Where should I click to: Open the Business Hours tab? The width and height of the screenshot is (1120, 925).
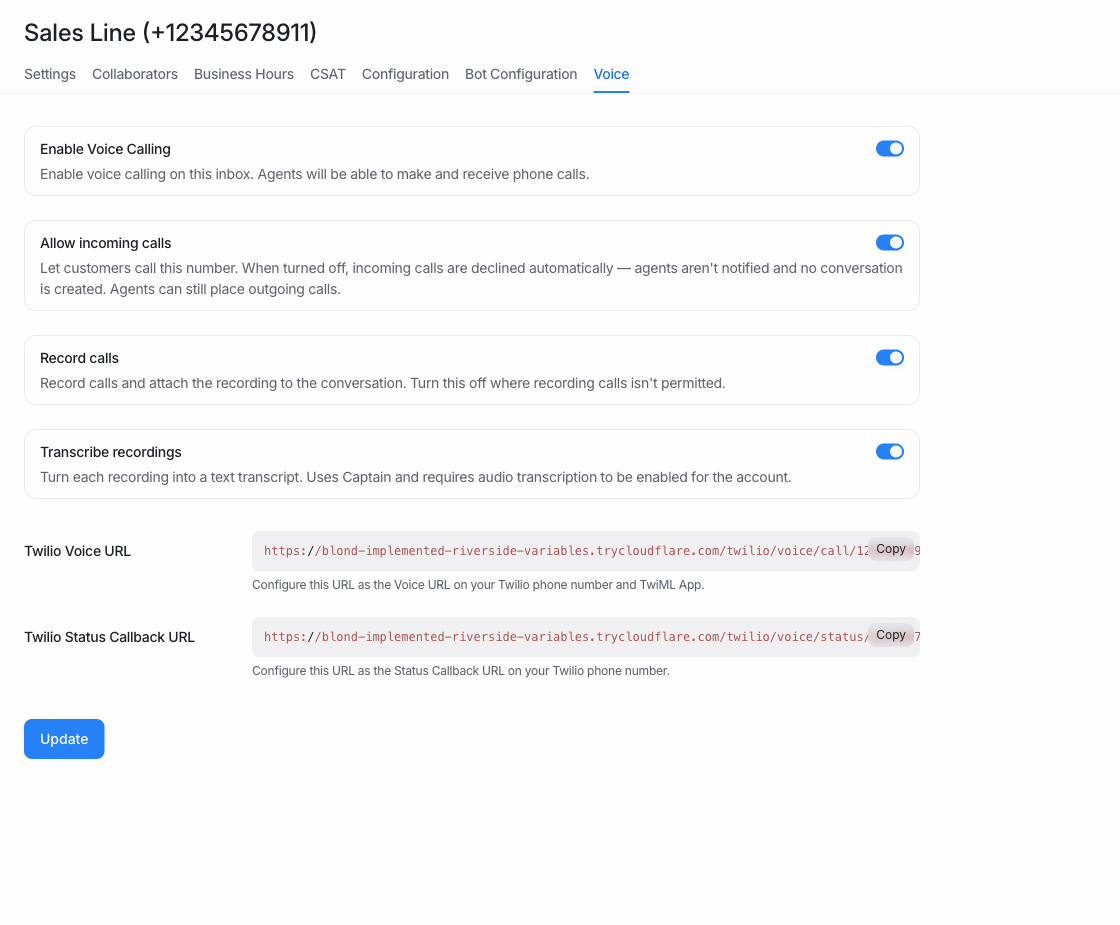click(x=244, y=74)
